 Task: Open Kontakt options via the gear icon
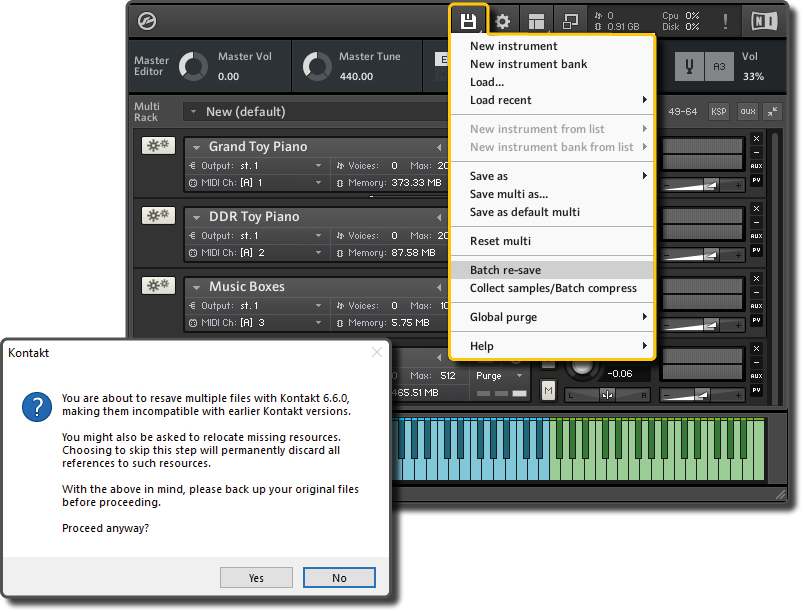[502, 22]
